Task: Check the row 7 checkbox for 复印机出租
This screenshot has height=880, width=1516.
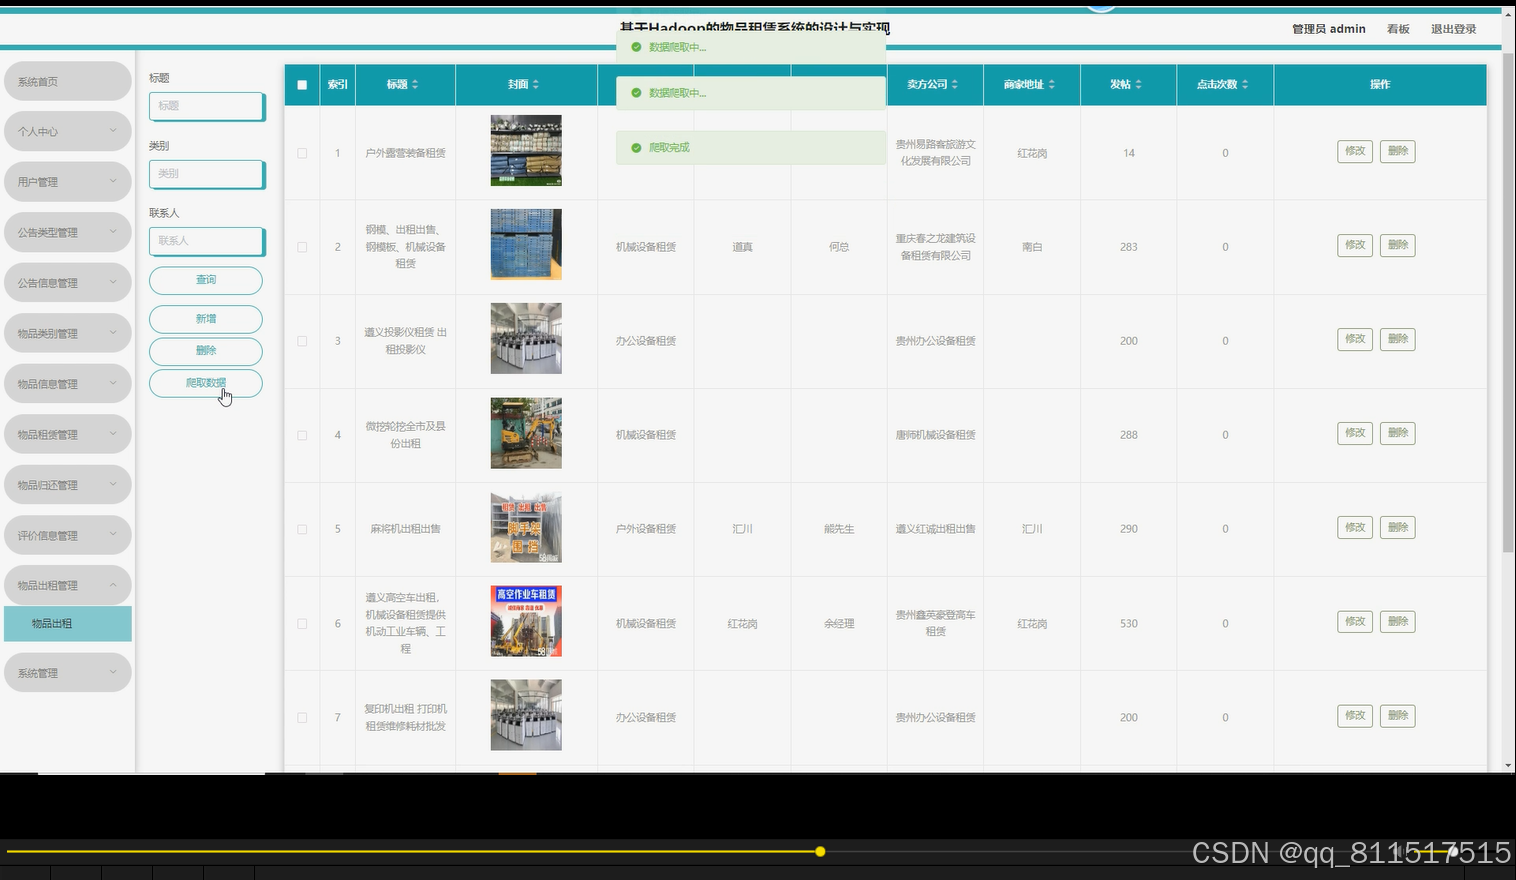Action: (302, 718)
